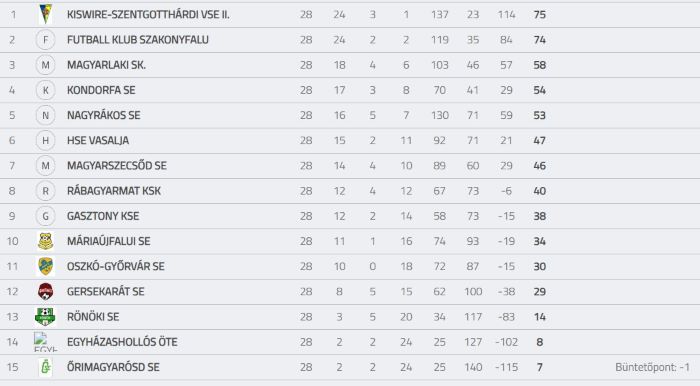Select the 75 points cell of Kiswire
This screenshot has width=700, height=386.
click(x=539, y=14)
